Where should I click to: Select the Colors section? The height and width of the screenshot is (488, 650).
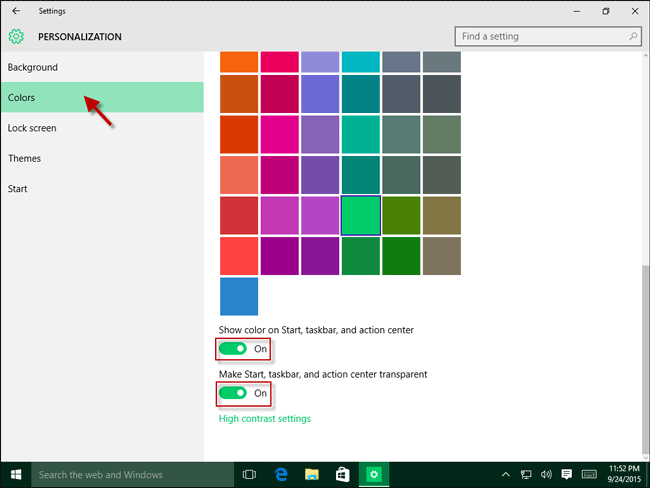[x=102, y=97]
